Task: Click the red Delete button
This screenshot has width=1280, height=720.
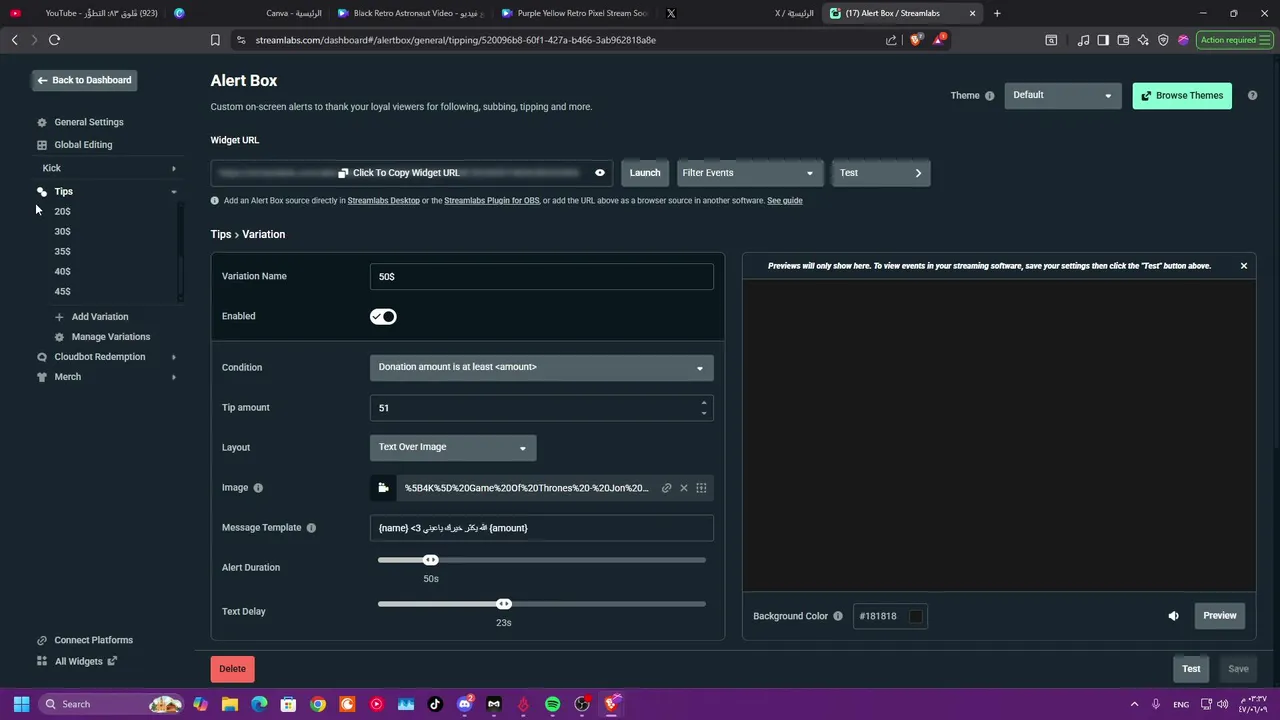Action: click(x=233, y=669)
